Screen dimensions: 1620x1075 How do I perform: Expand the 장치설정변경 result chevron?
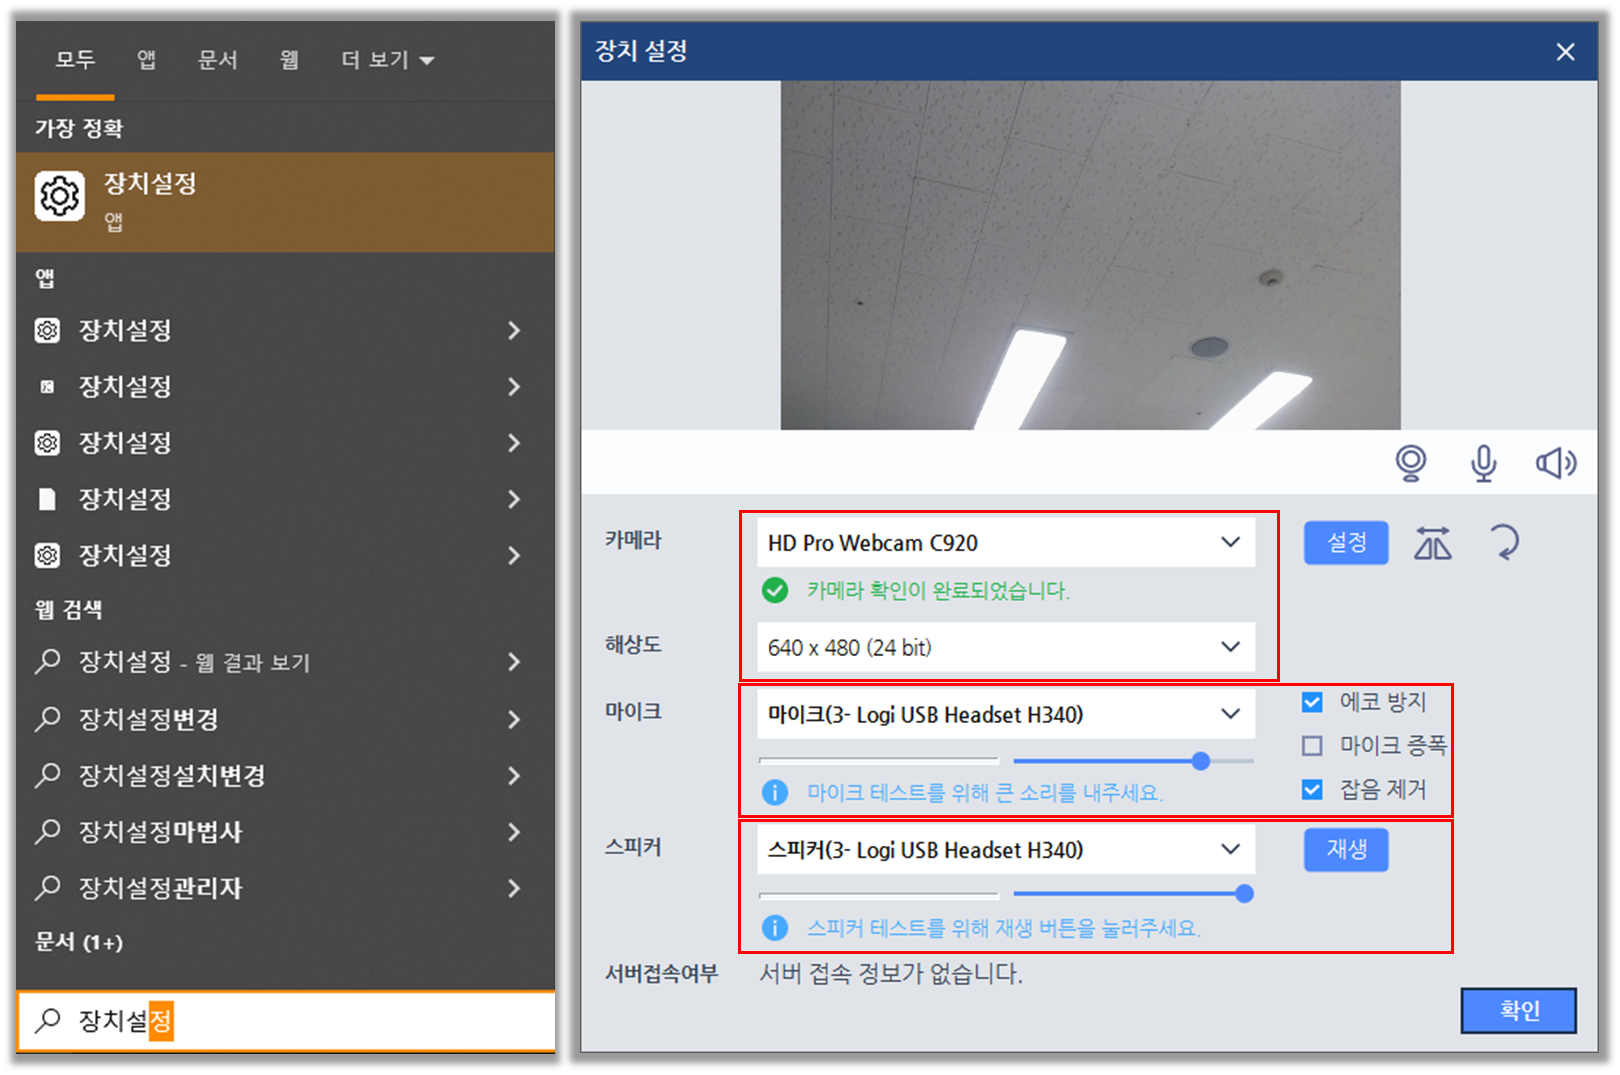(x=514, y=719)
